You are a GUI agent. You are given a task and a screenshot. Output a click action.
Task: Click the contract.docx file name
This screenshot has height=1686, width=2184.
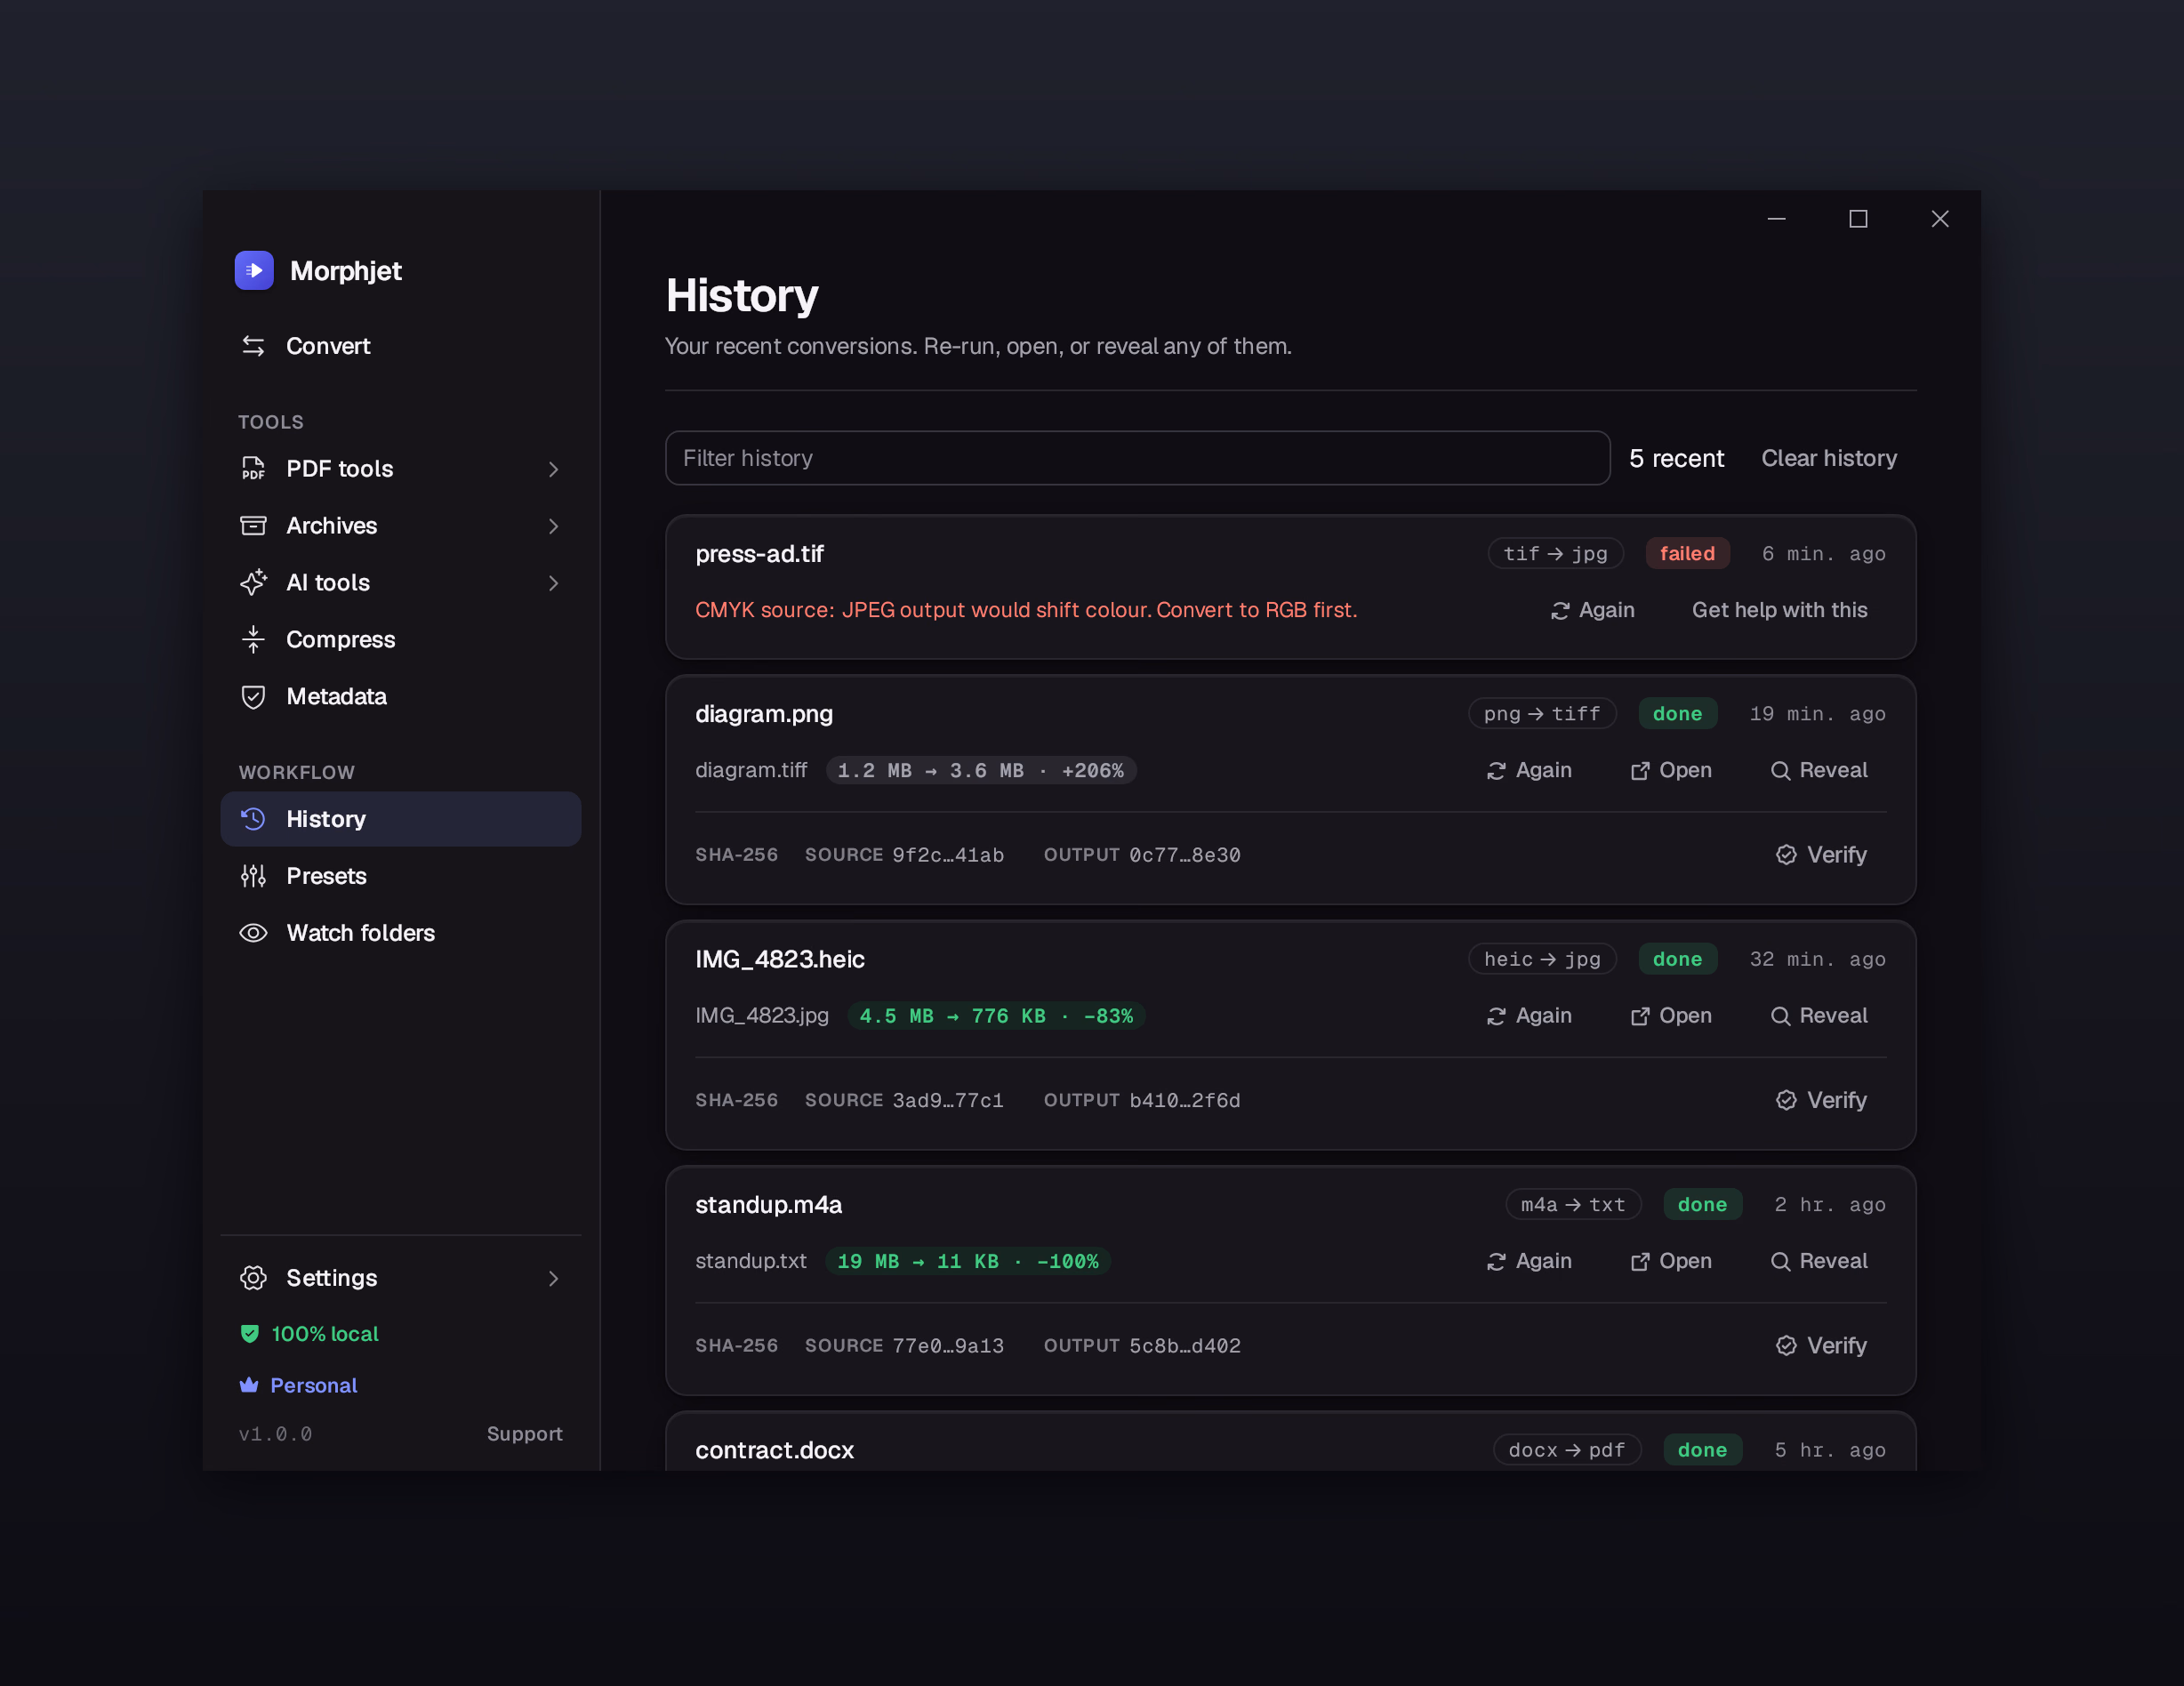pos(774,1450)
